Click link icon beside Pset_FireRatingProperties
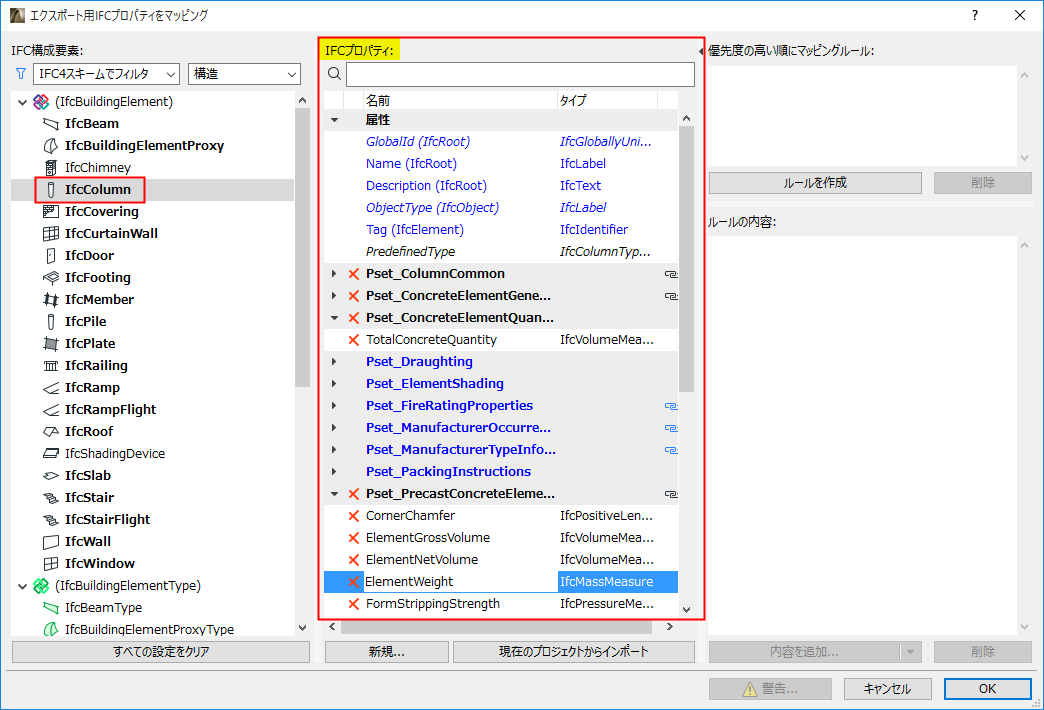The width and height of the screenshot is (1044, 710). point(671,406)
